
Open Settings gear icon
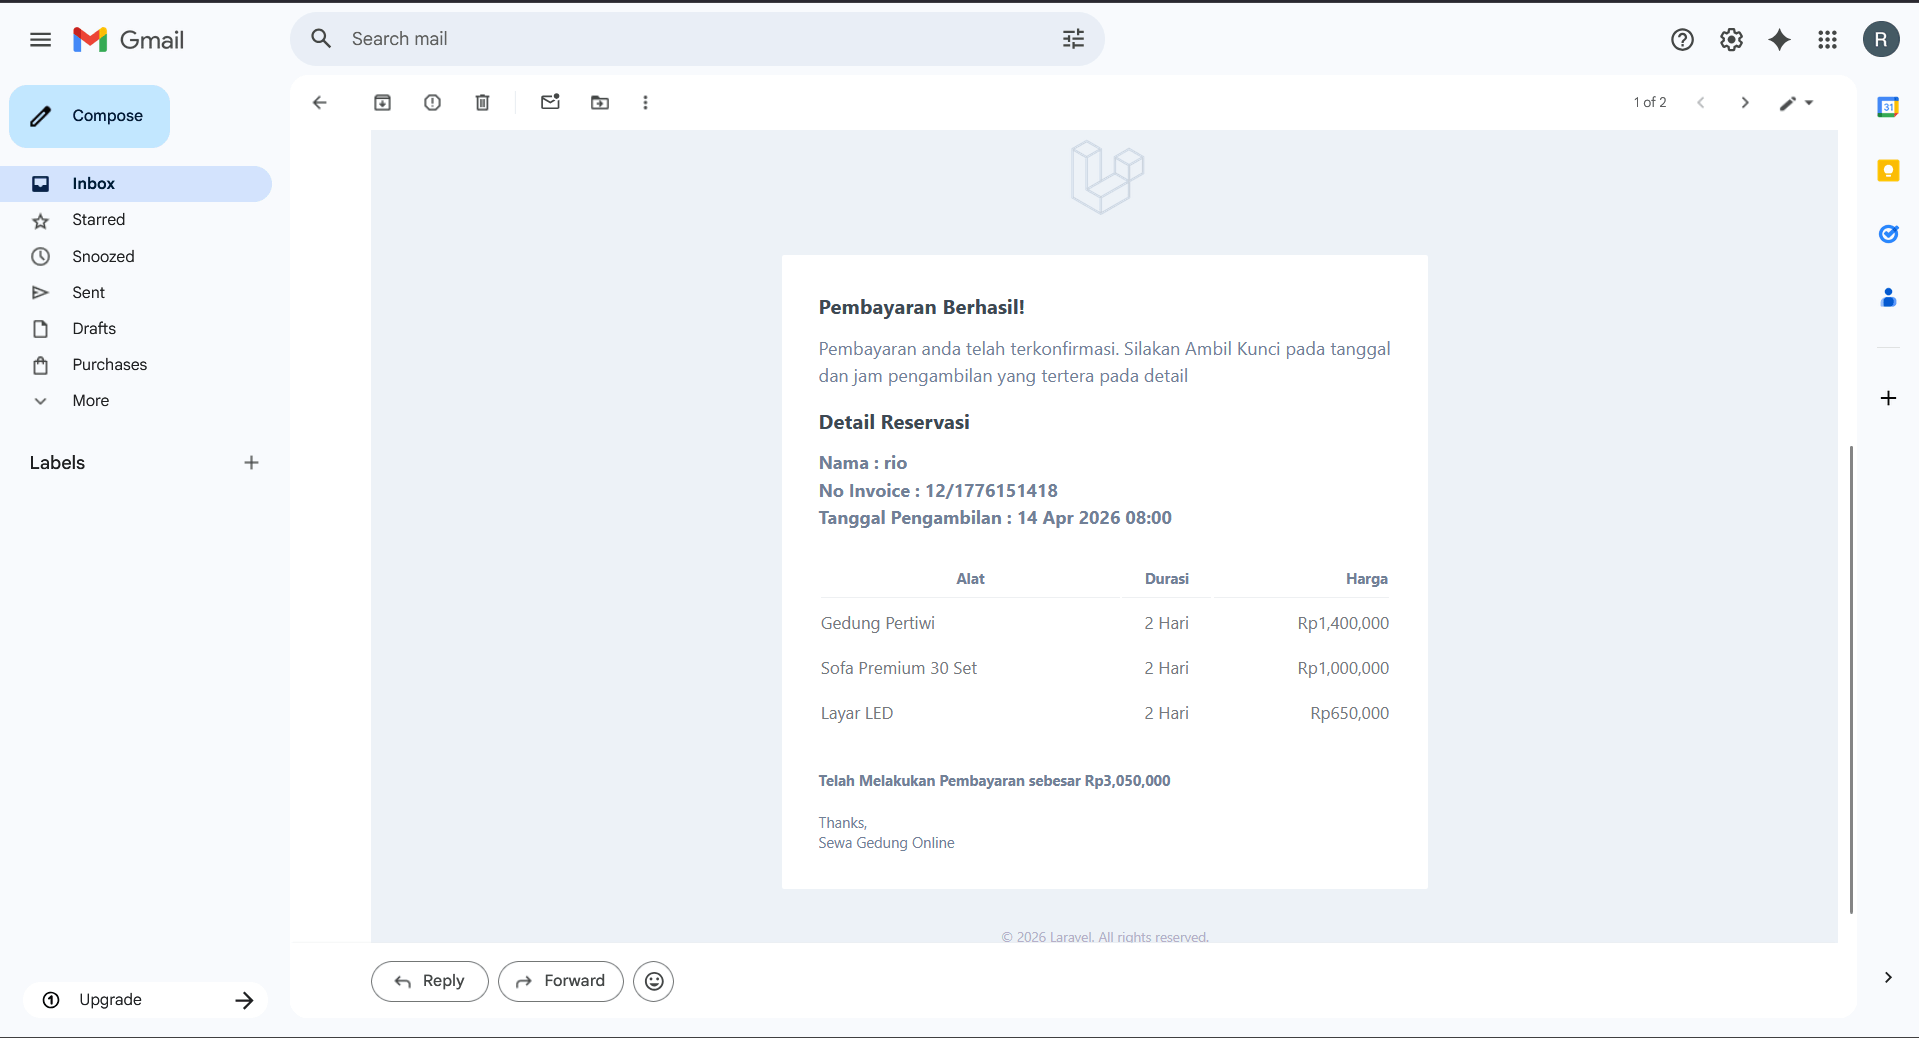[1731, 40]
